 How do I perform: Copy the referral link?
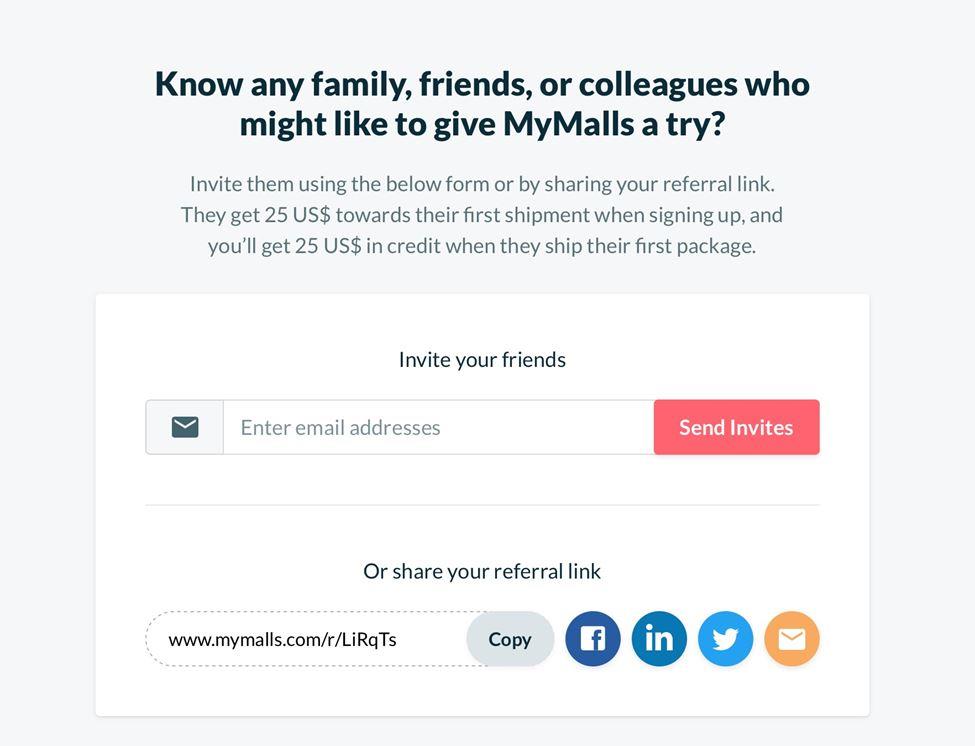(510, 639)
